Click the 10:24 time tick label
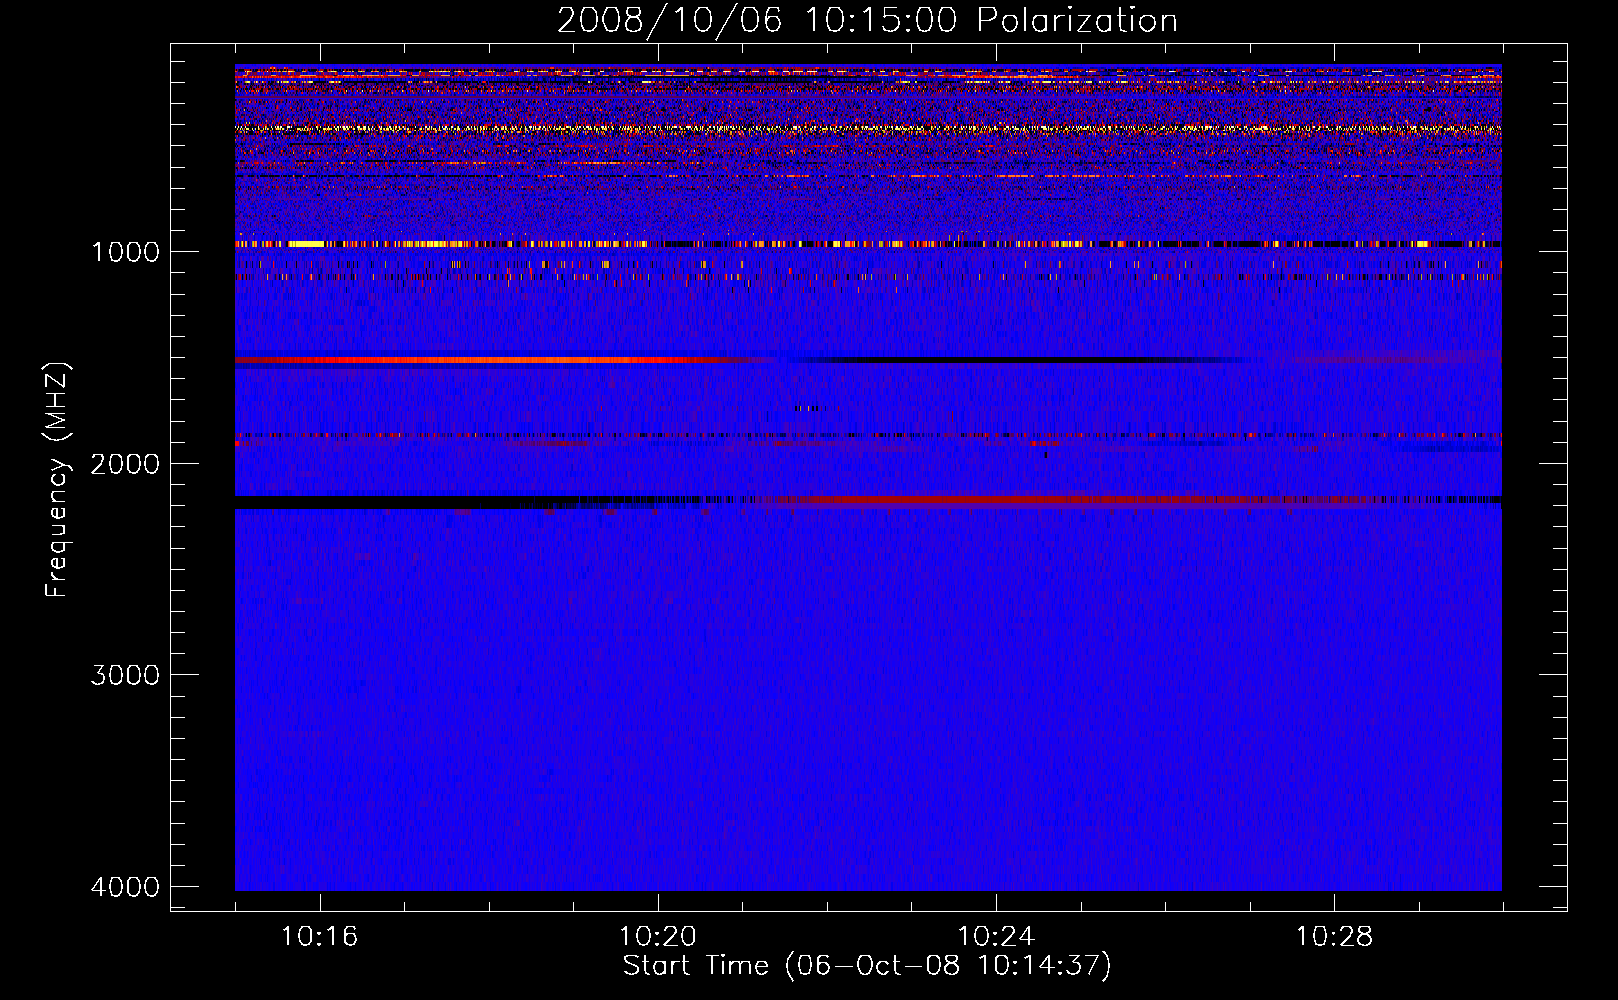The image size is (1618, 1000). click(x=996, y=937)
